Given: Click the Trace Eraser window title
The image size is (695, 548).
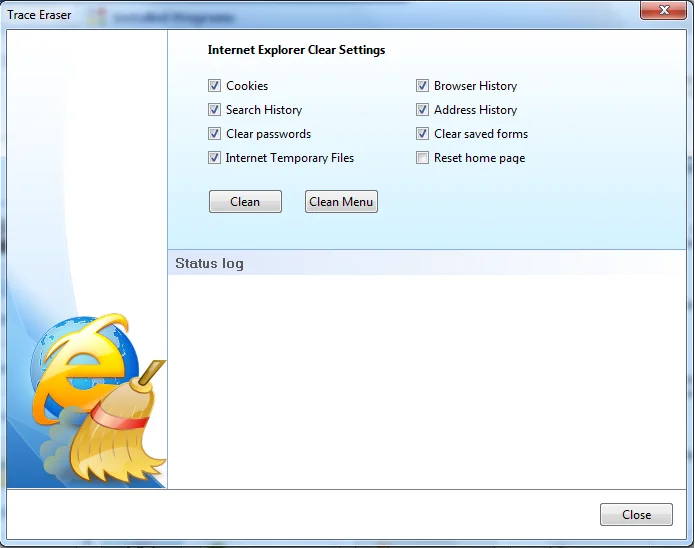Looking at the screenshot, I should coord(39,15).
